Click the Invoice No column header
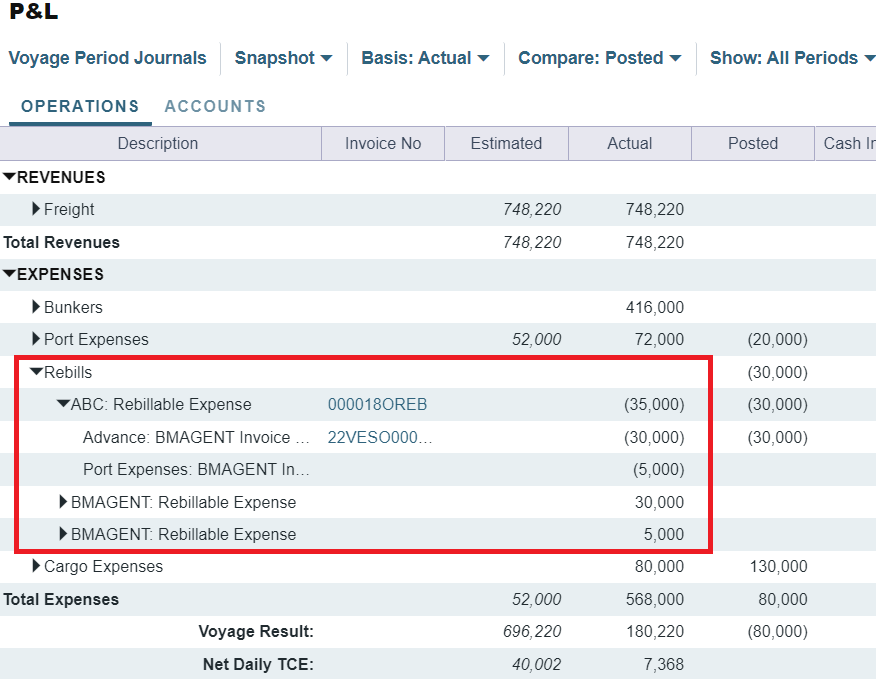Screen dimensions: 876x679 point(383,143)
